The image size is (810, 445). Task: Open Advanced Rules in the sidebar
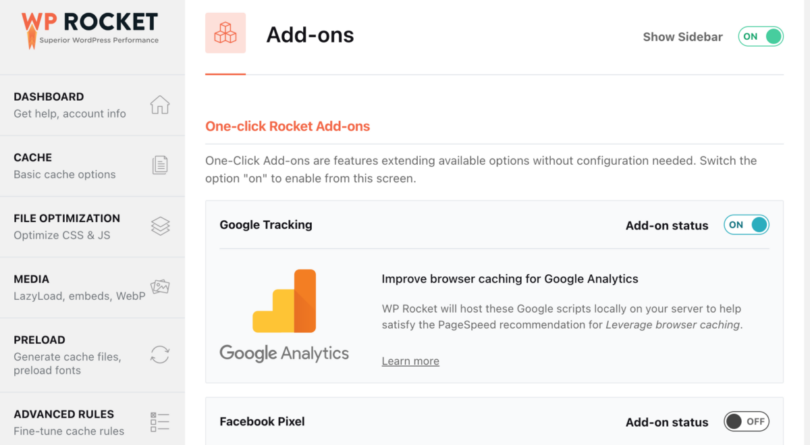(x=92, y=420)
